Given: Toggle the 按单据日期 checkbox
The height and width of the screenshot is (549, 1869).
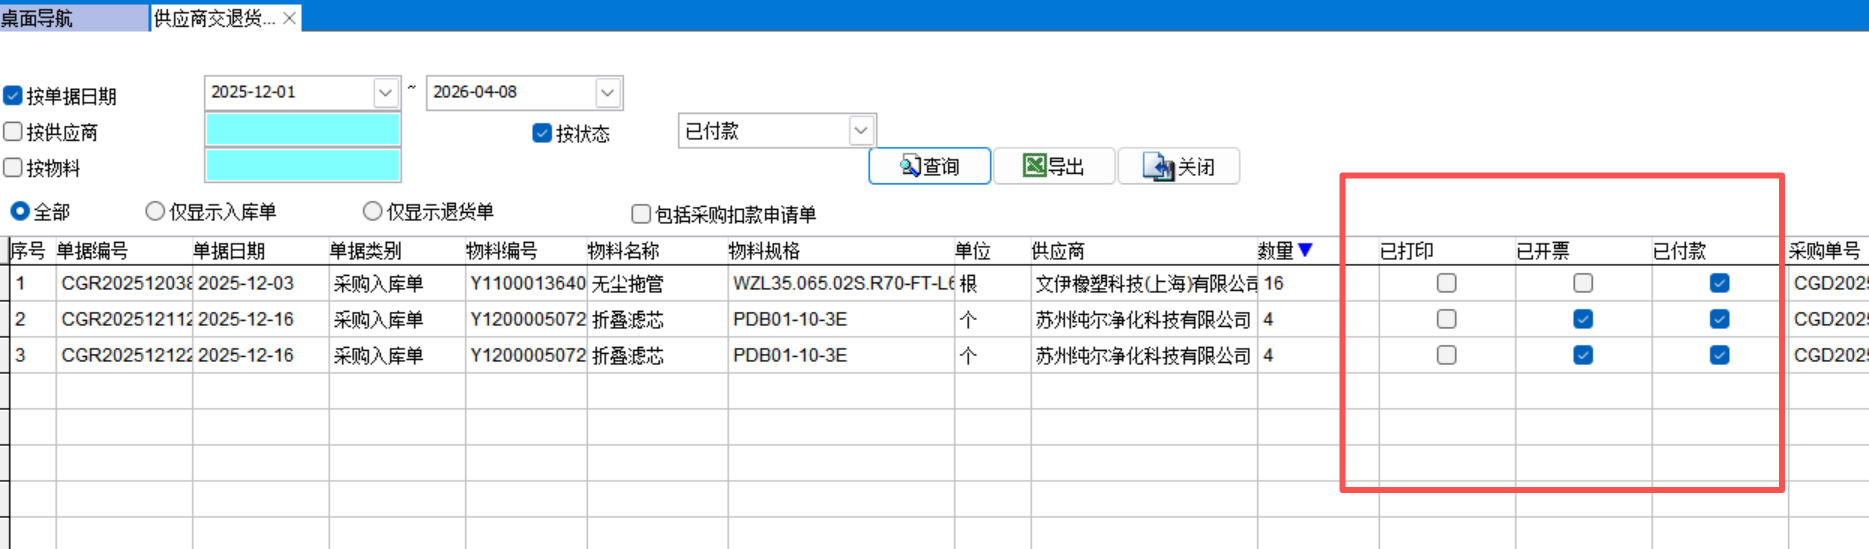Looking at the screenshot, I should tap(13, 96).
